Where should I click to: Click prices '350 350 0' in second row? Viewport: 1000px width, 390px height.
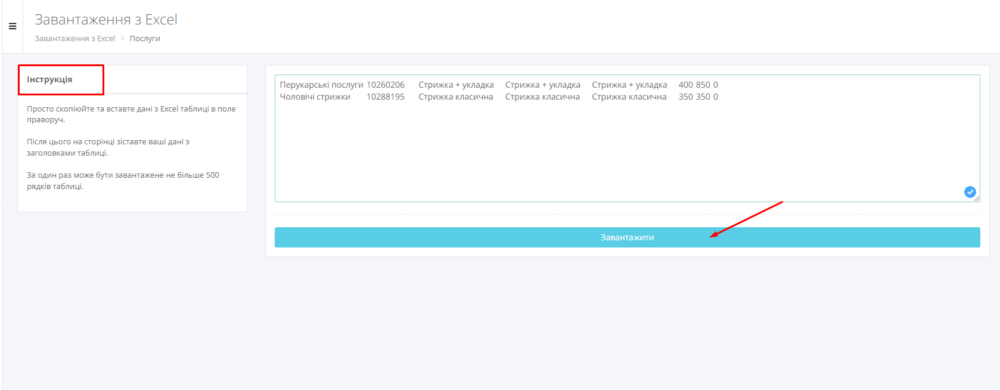(698, 97)
